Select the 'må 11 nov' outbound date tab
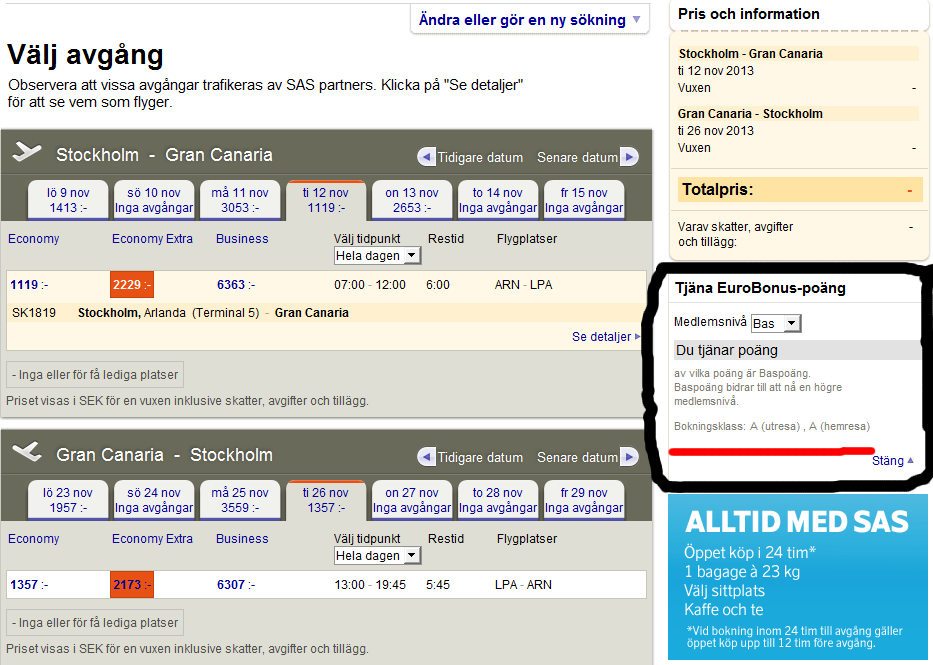Viewport: 933px width, 665px height. click(240, 200)
